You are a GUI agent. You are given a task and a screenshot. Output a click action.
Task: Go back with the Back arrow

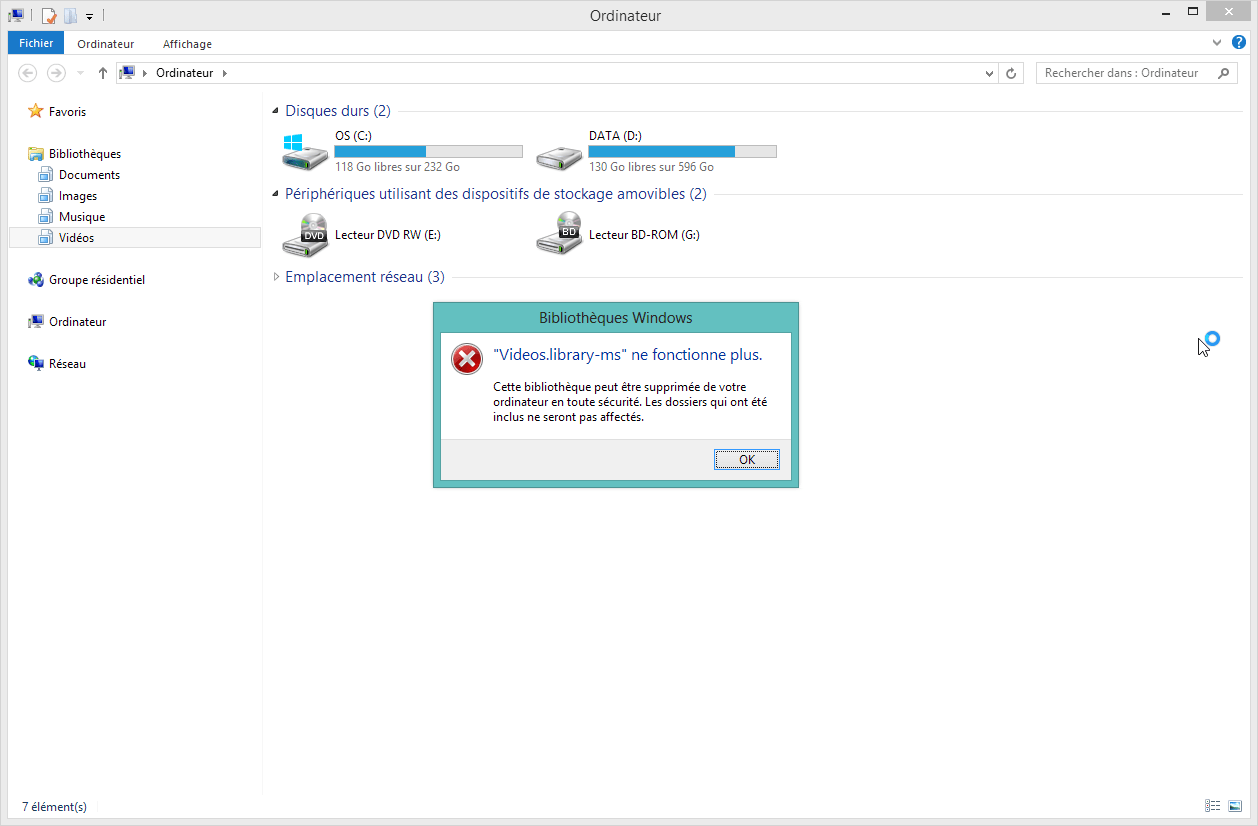click(28, 73)
